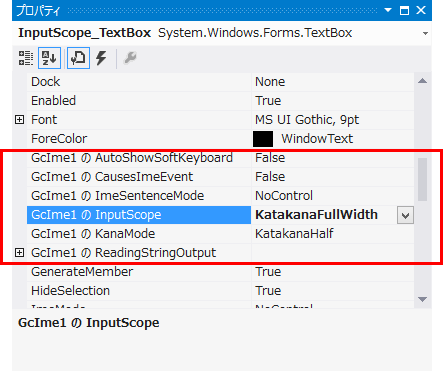Edit the KatakanaFullWidth value field

[x=324, y=215]
